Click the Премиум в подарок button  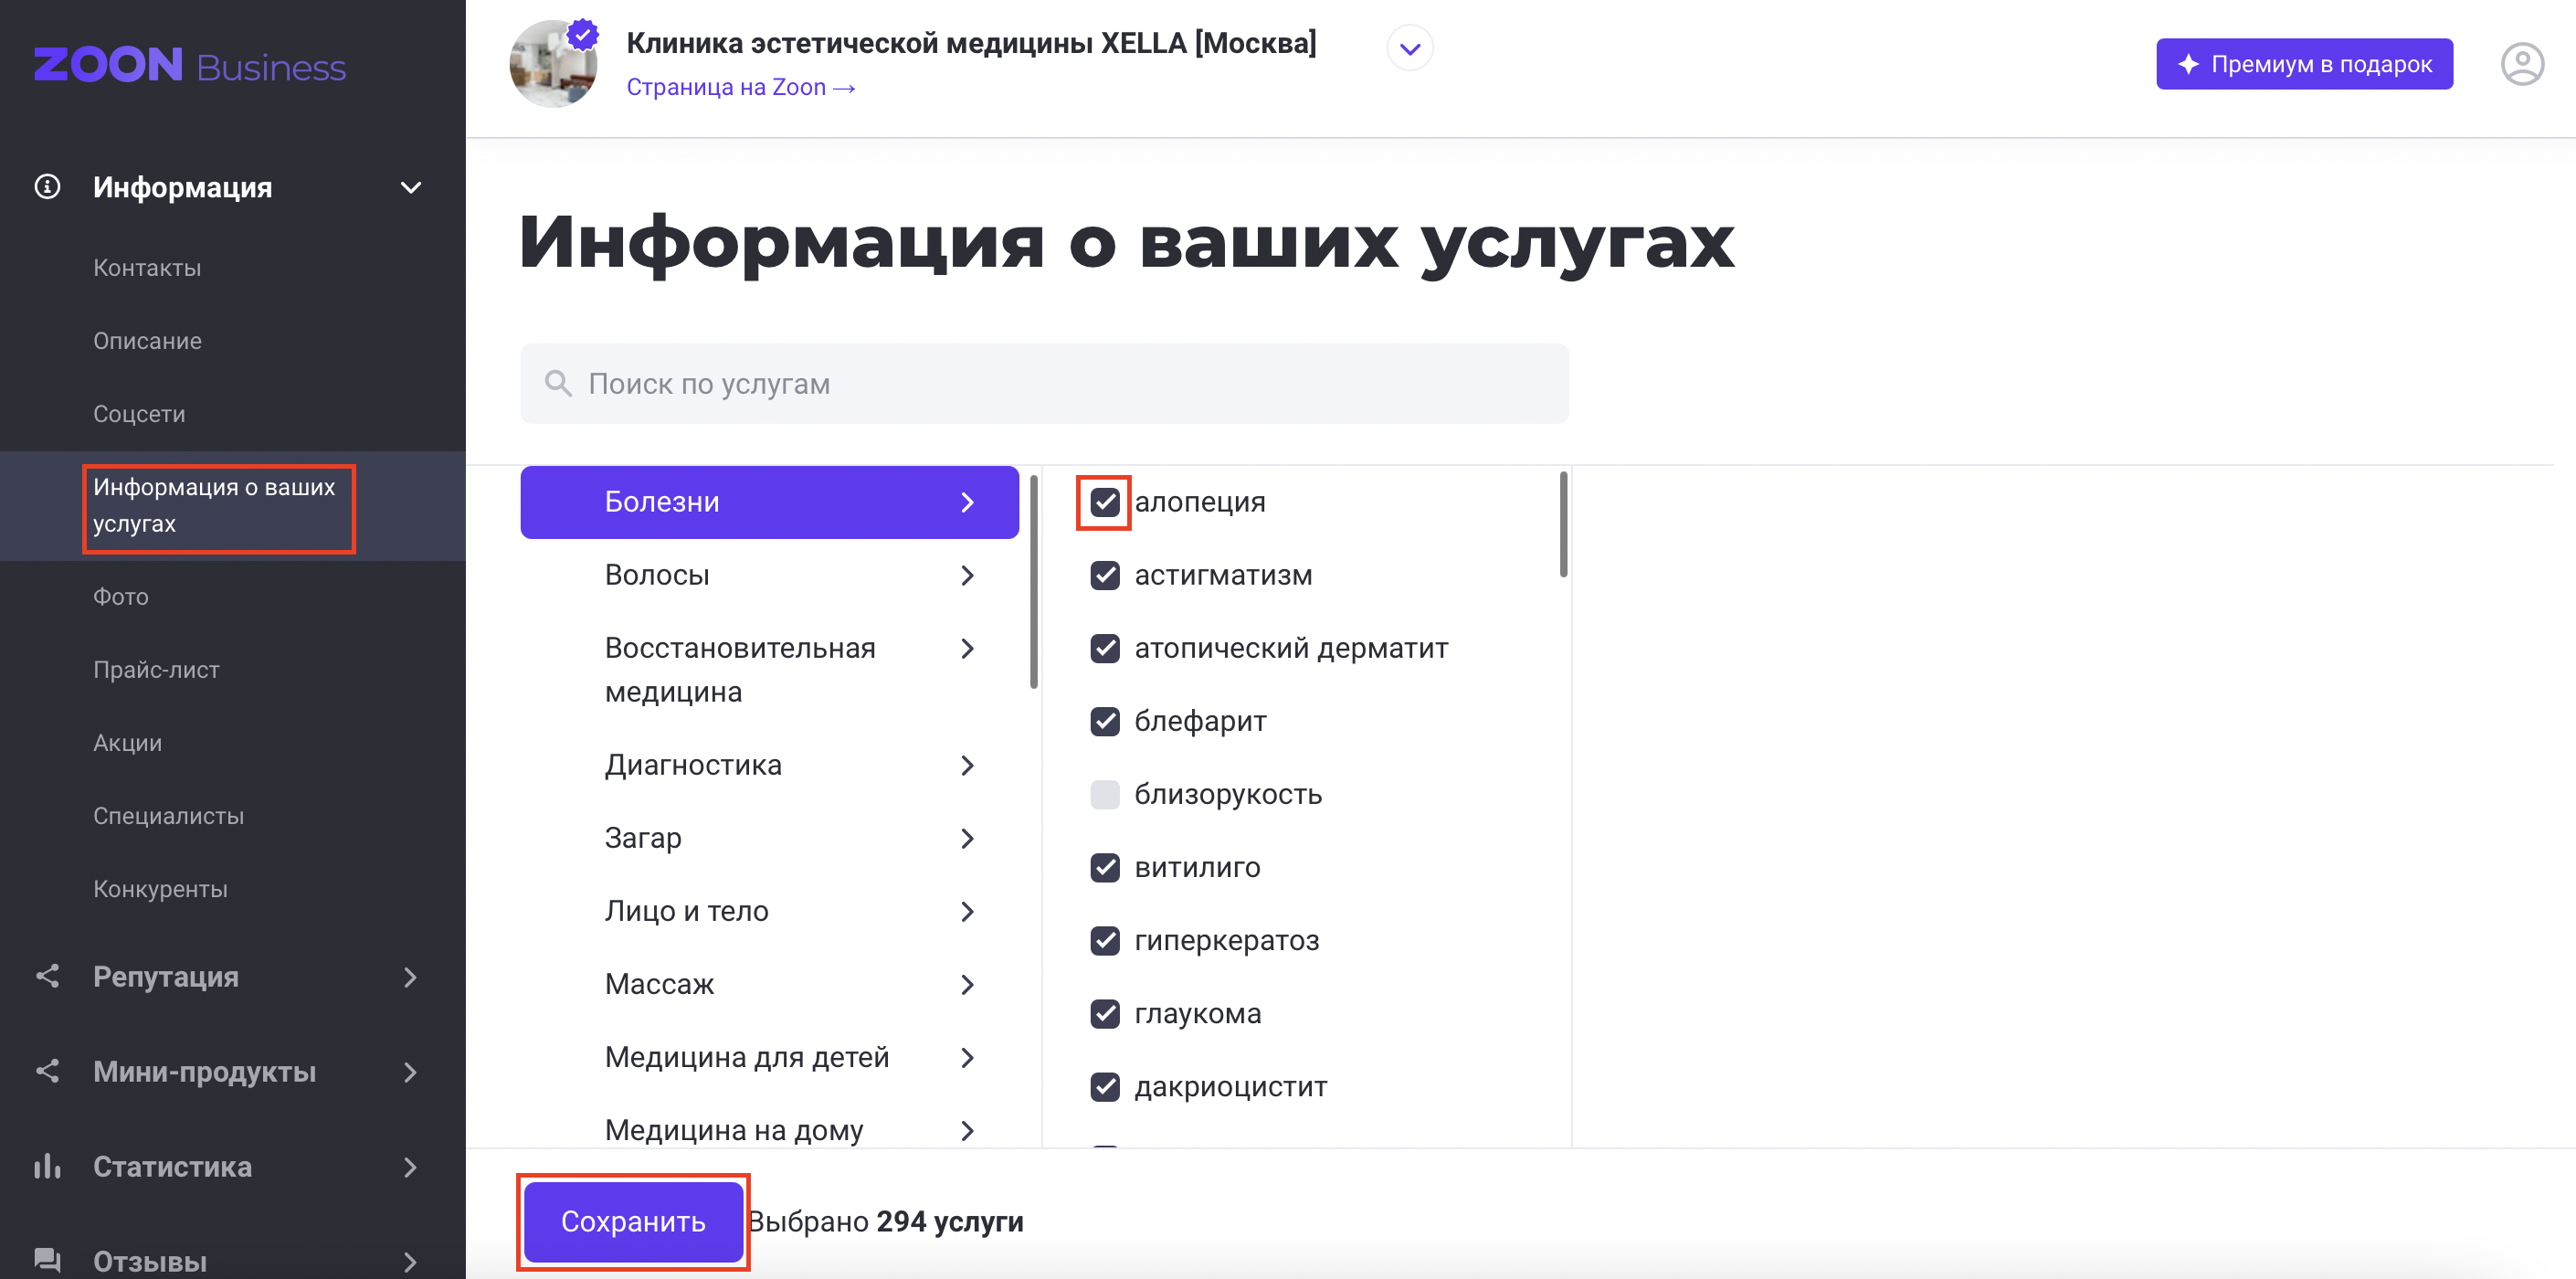coord(2303,64)
